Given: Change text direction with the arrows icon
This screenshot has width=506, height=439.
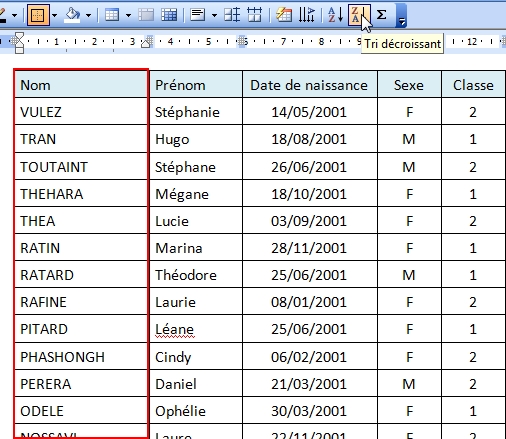Looking at the screenshot, I should 307,15.
